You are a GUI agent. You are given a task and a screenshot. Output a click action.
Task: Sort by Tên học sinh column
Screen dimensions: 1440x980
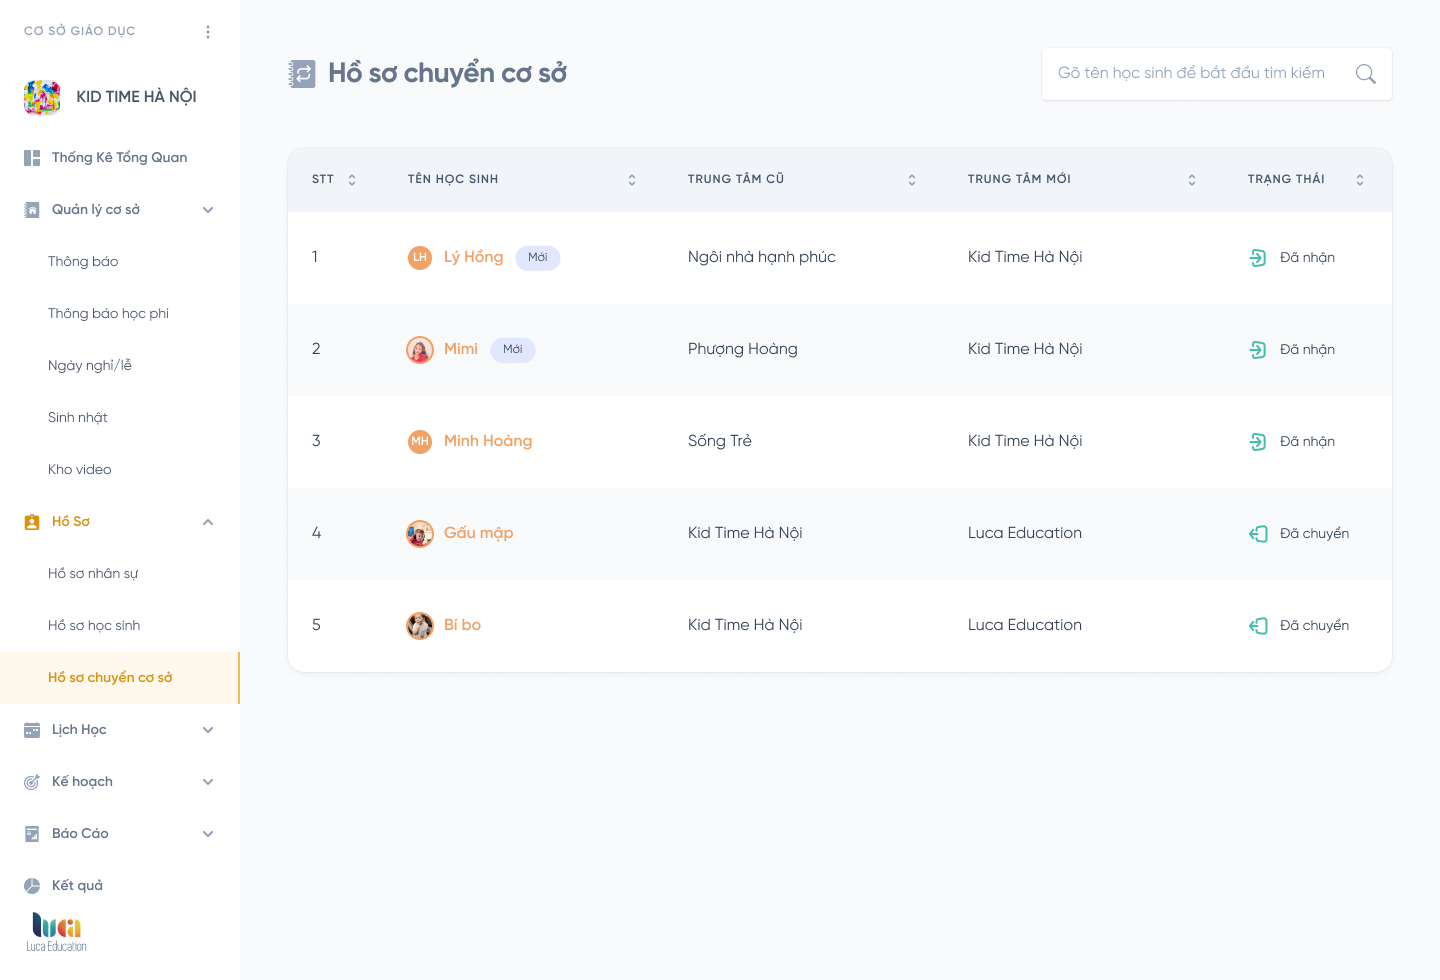pos(632,180)
